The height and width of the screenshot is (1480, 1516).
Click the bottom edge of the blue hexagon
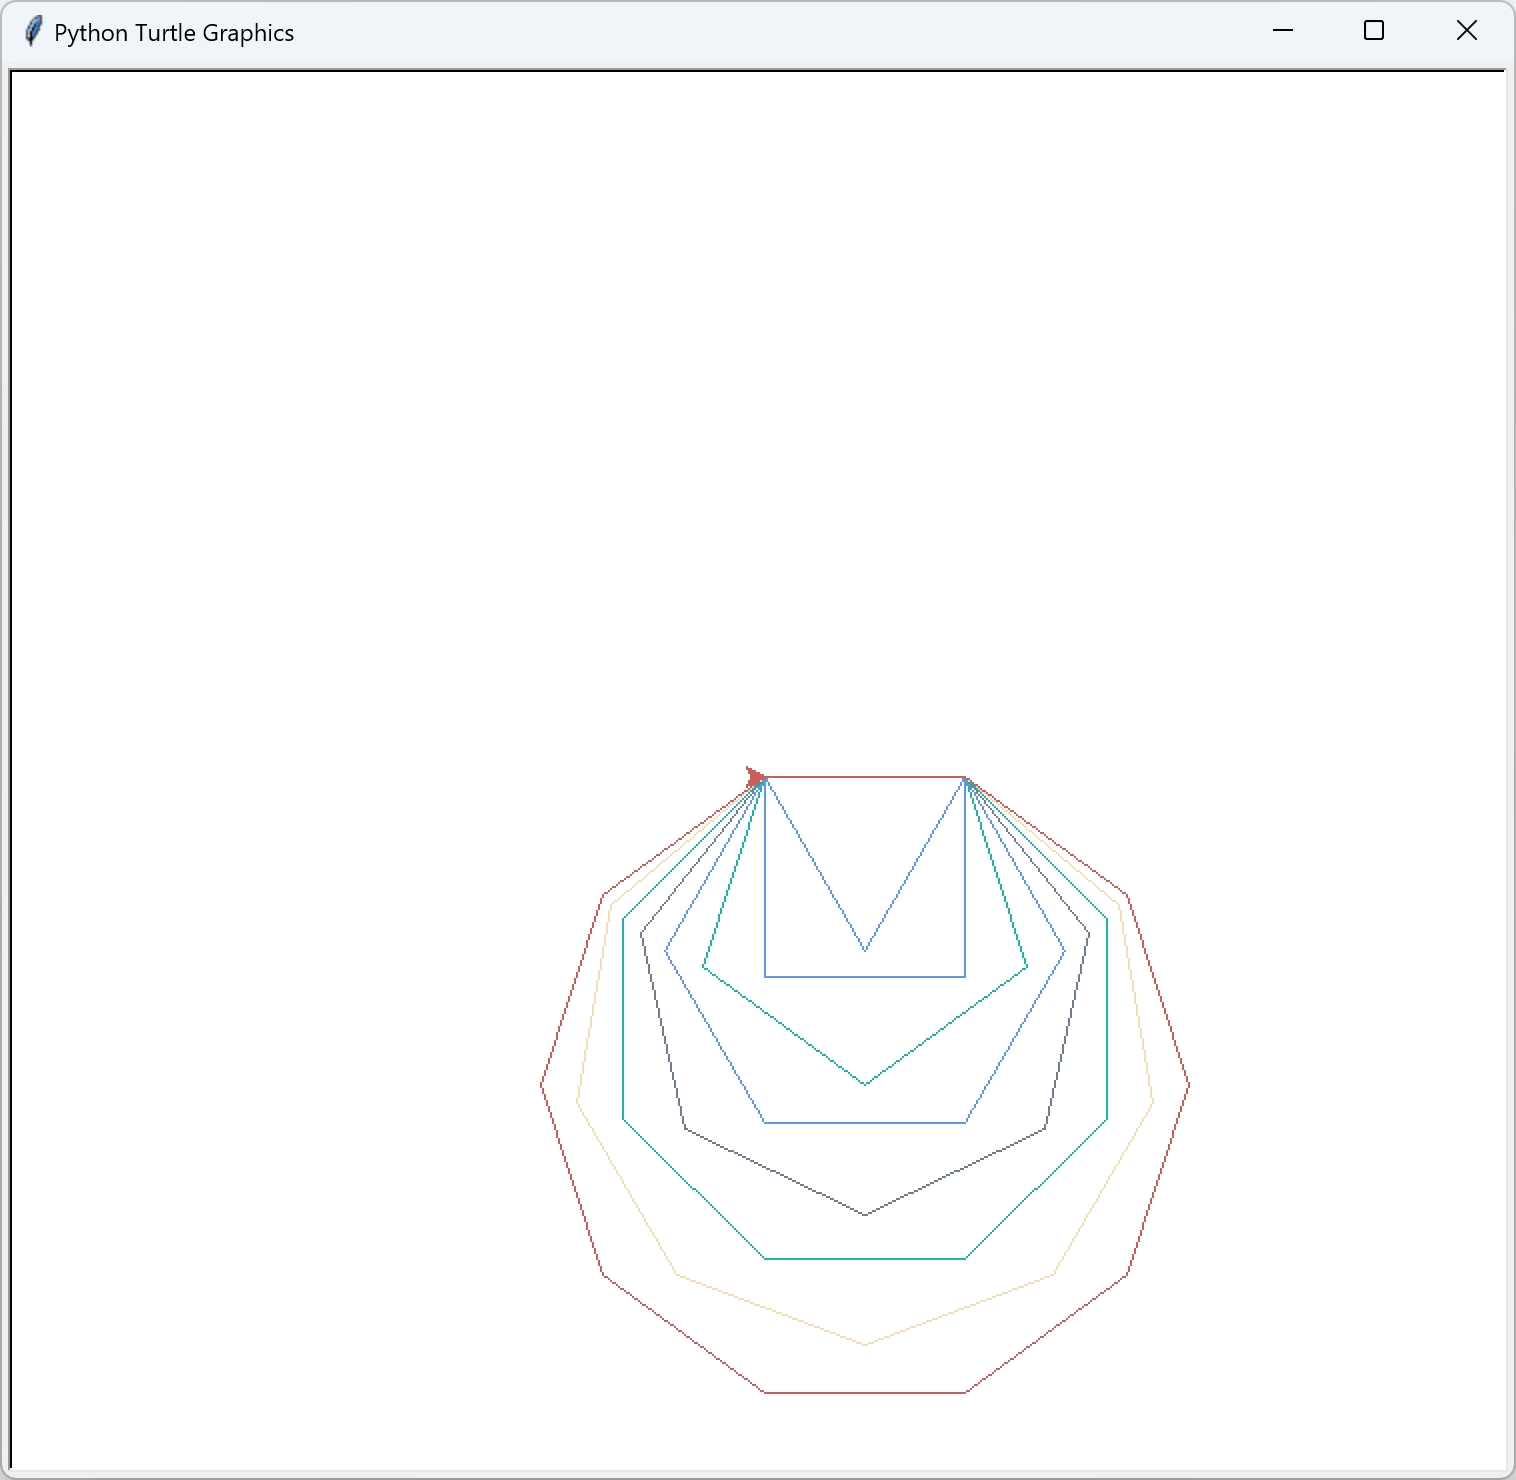[865, 1122]
